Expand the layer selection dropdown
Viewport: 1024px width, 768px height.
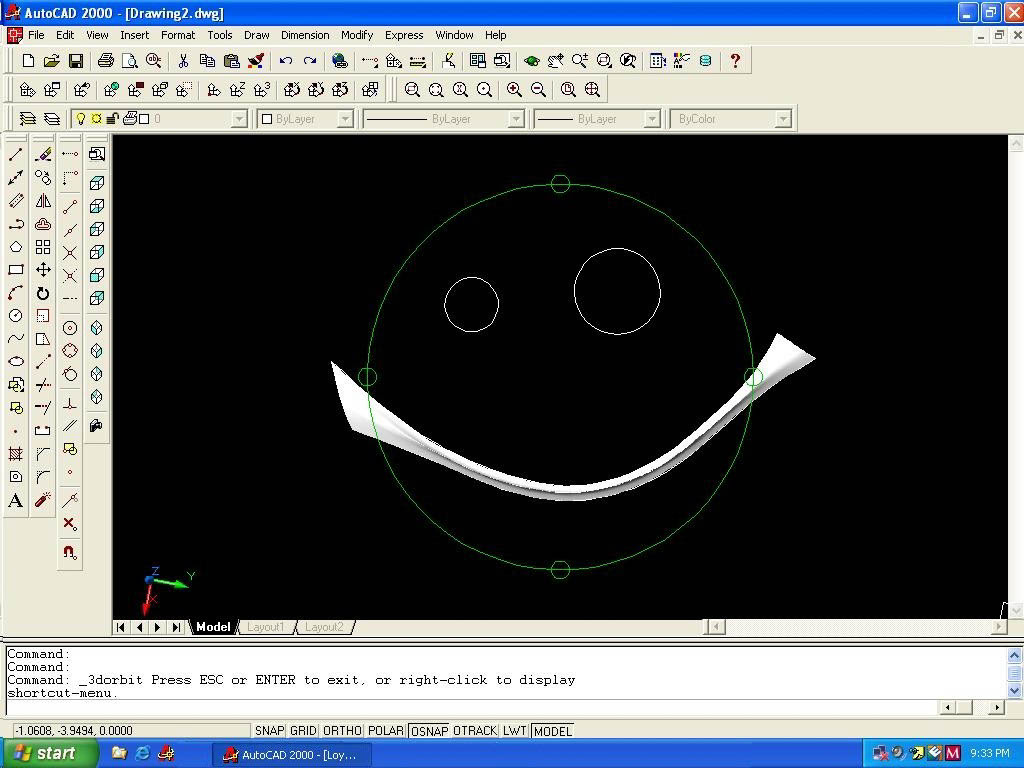[238, 119]
